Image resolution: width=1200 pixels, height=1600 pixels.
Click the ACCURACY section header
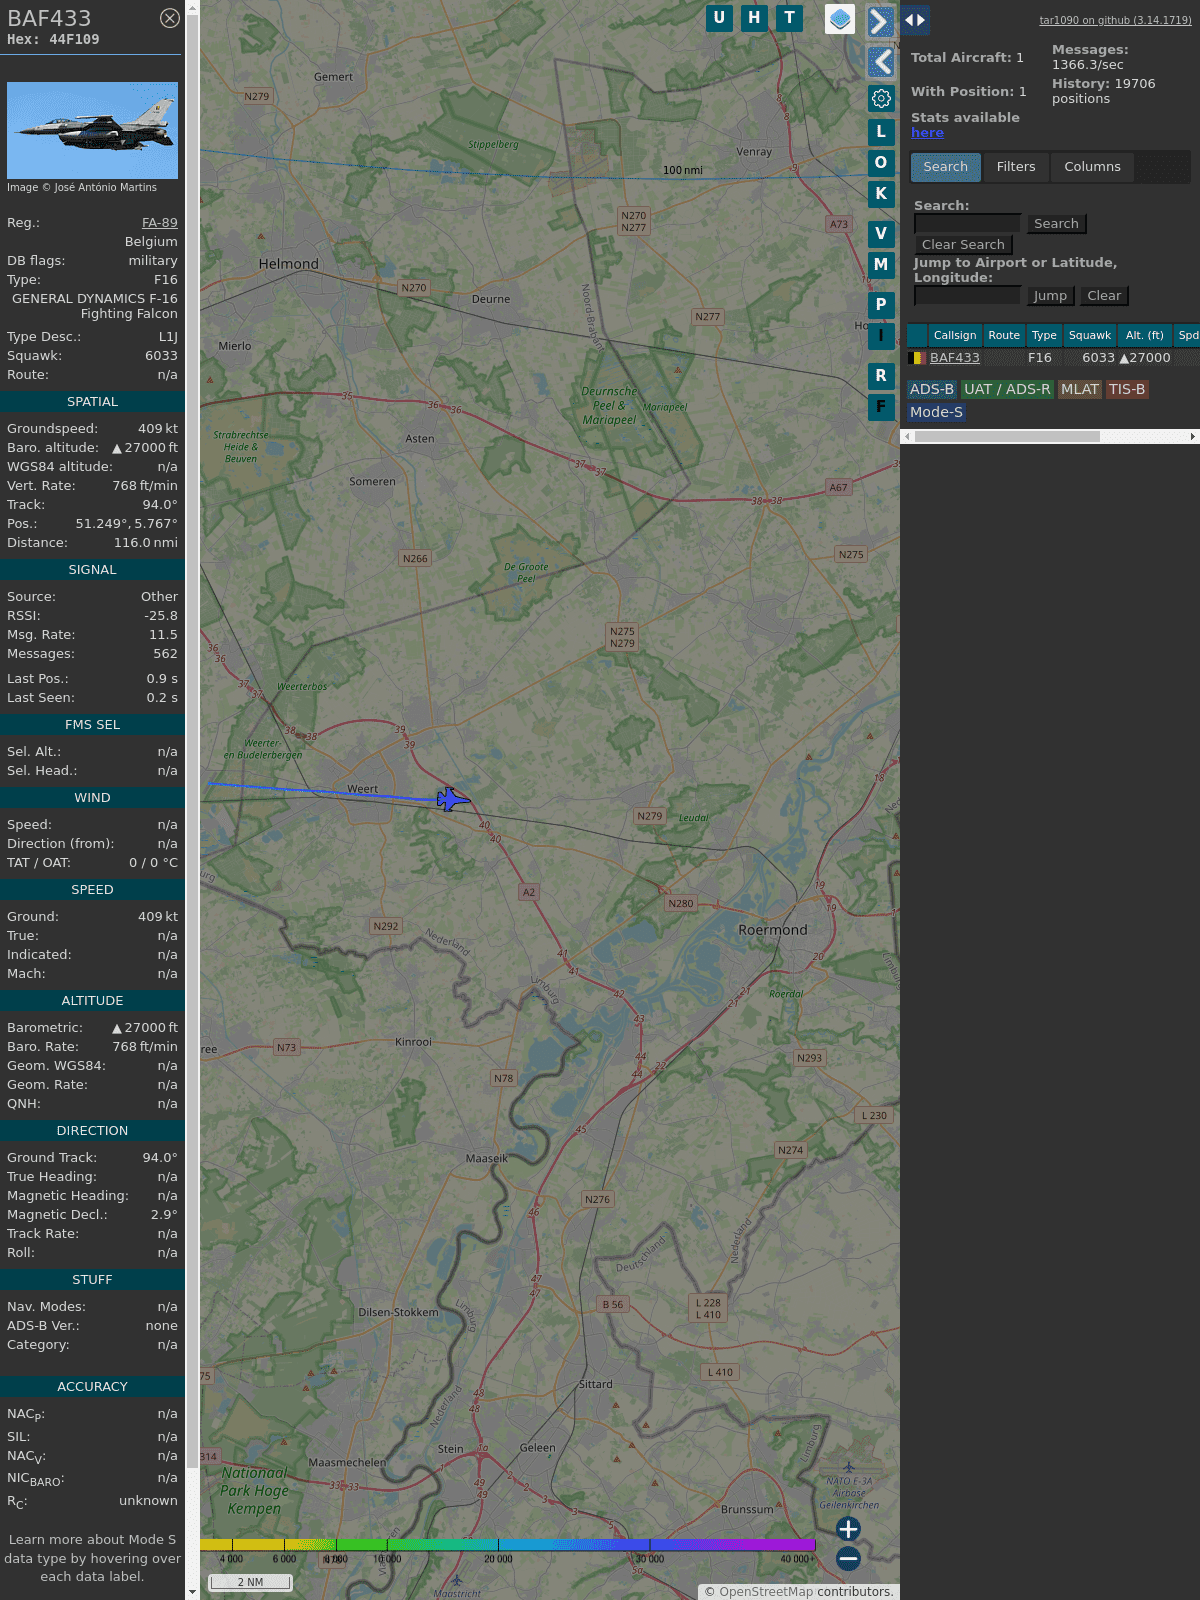point(92,1387)
